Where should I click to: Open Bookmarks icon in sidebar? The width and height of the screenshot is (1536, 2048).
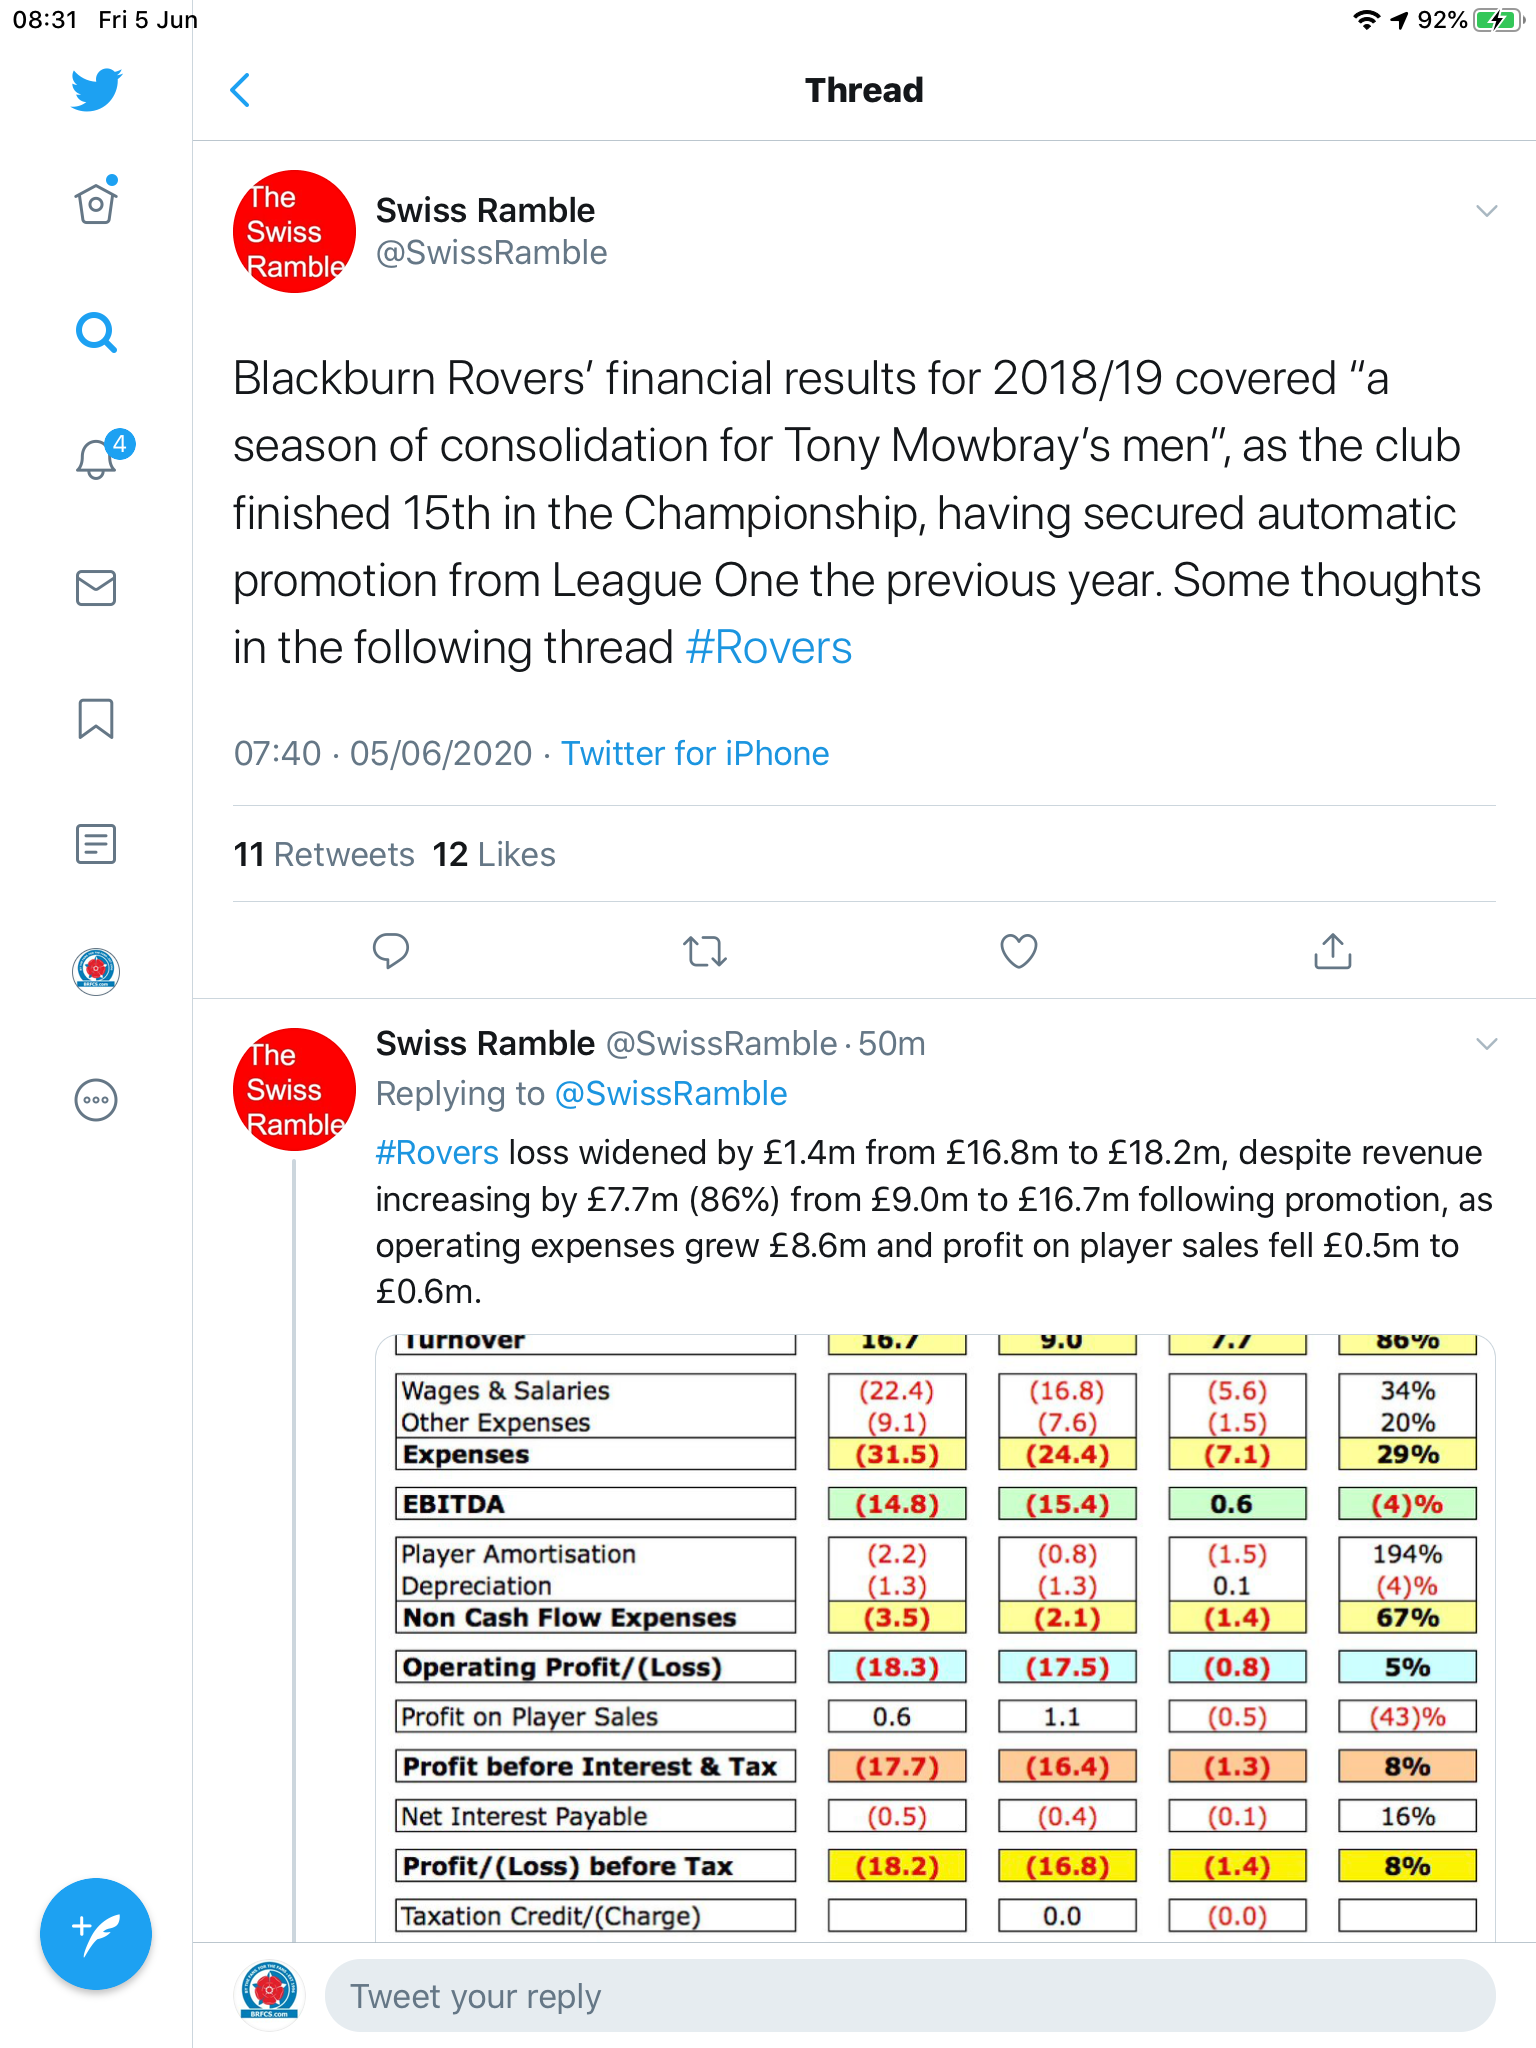(x=96, y=718)
